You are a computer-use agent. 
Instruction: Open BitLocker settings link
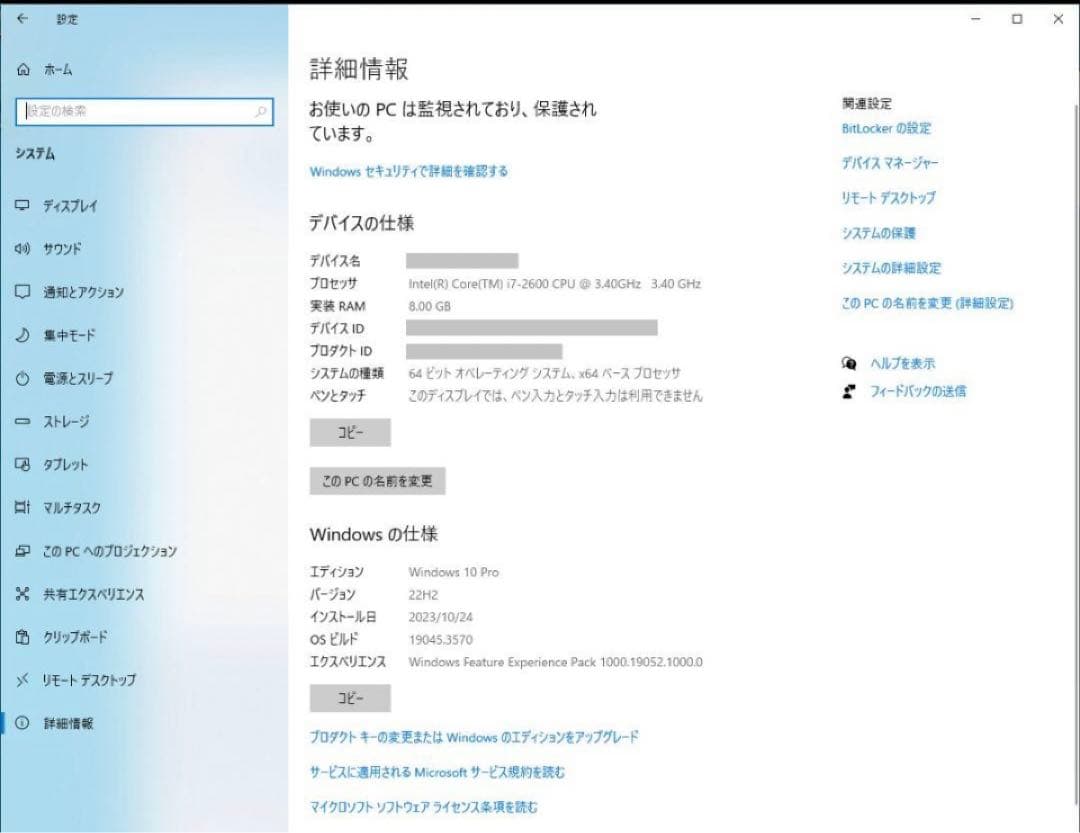point(886,128)
